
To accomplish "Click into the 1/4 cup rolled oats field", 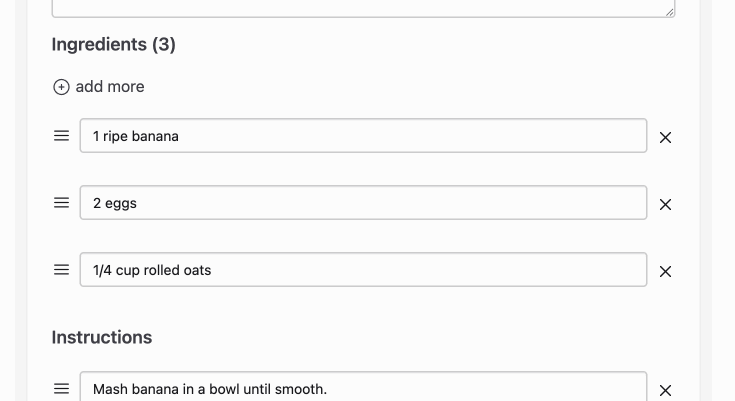I will pyautogui.click(x=363, y=270).
